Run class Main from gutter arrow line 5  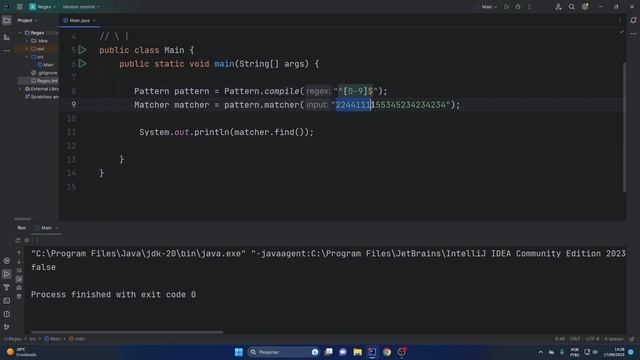82,50
